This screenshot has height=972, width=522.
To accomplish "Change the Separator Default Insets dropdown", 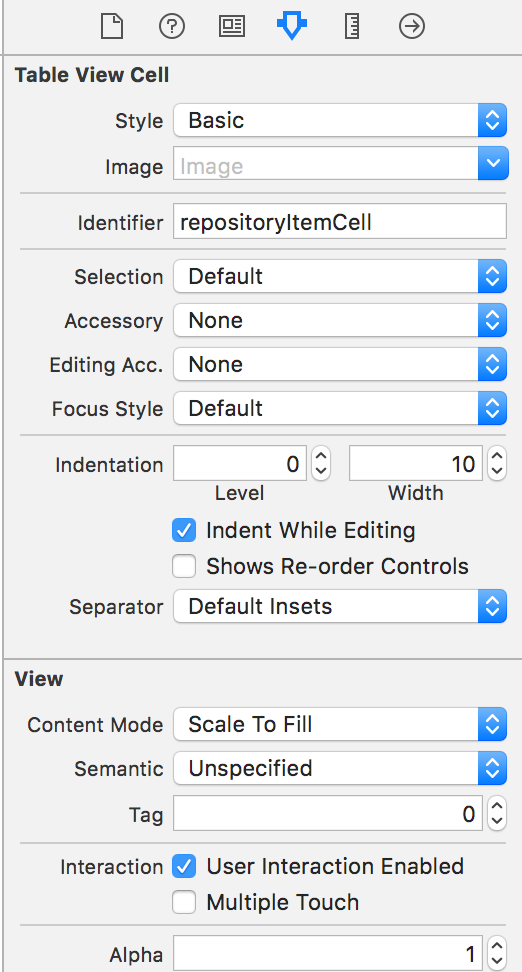I will [340, 606].
